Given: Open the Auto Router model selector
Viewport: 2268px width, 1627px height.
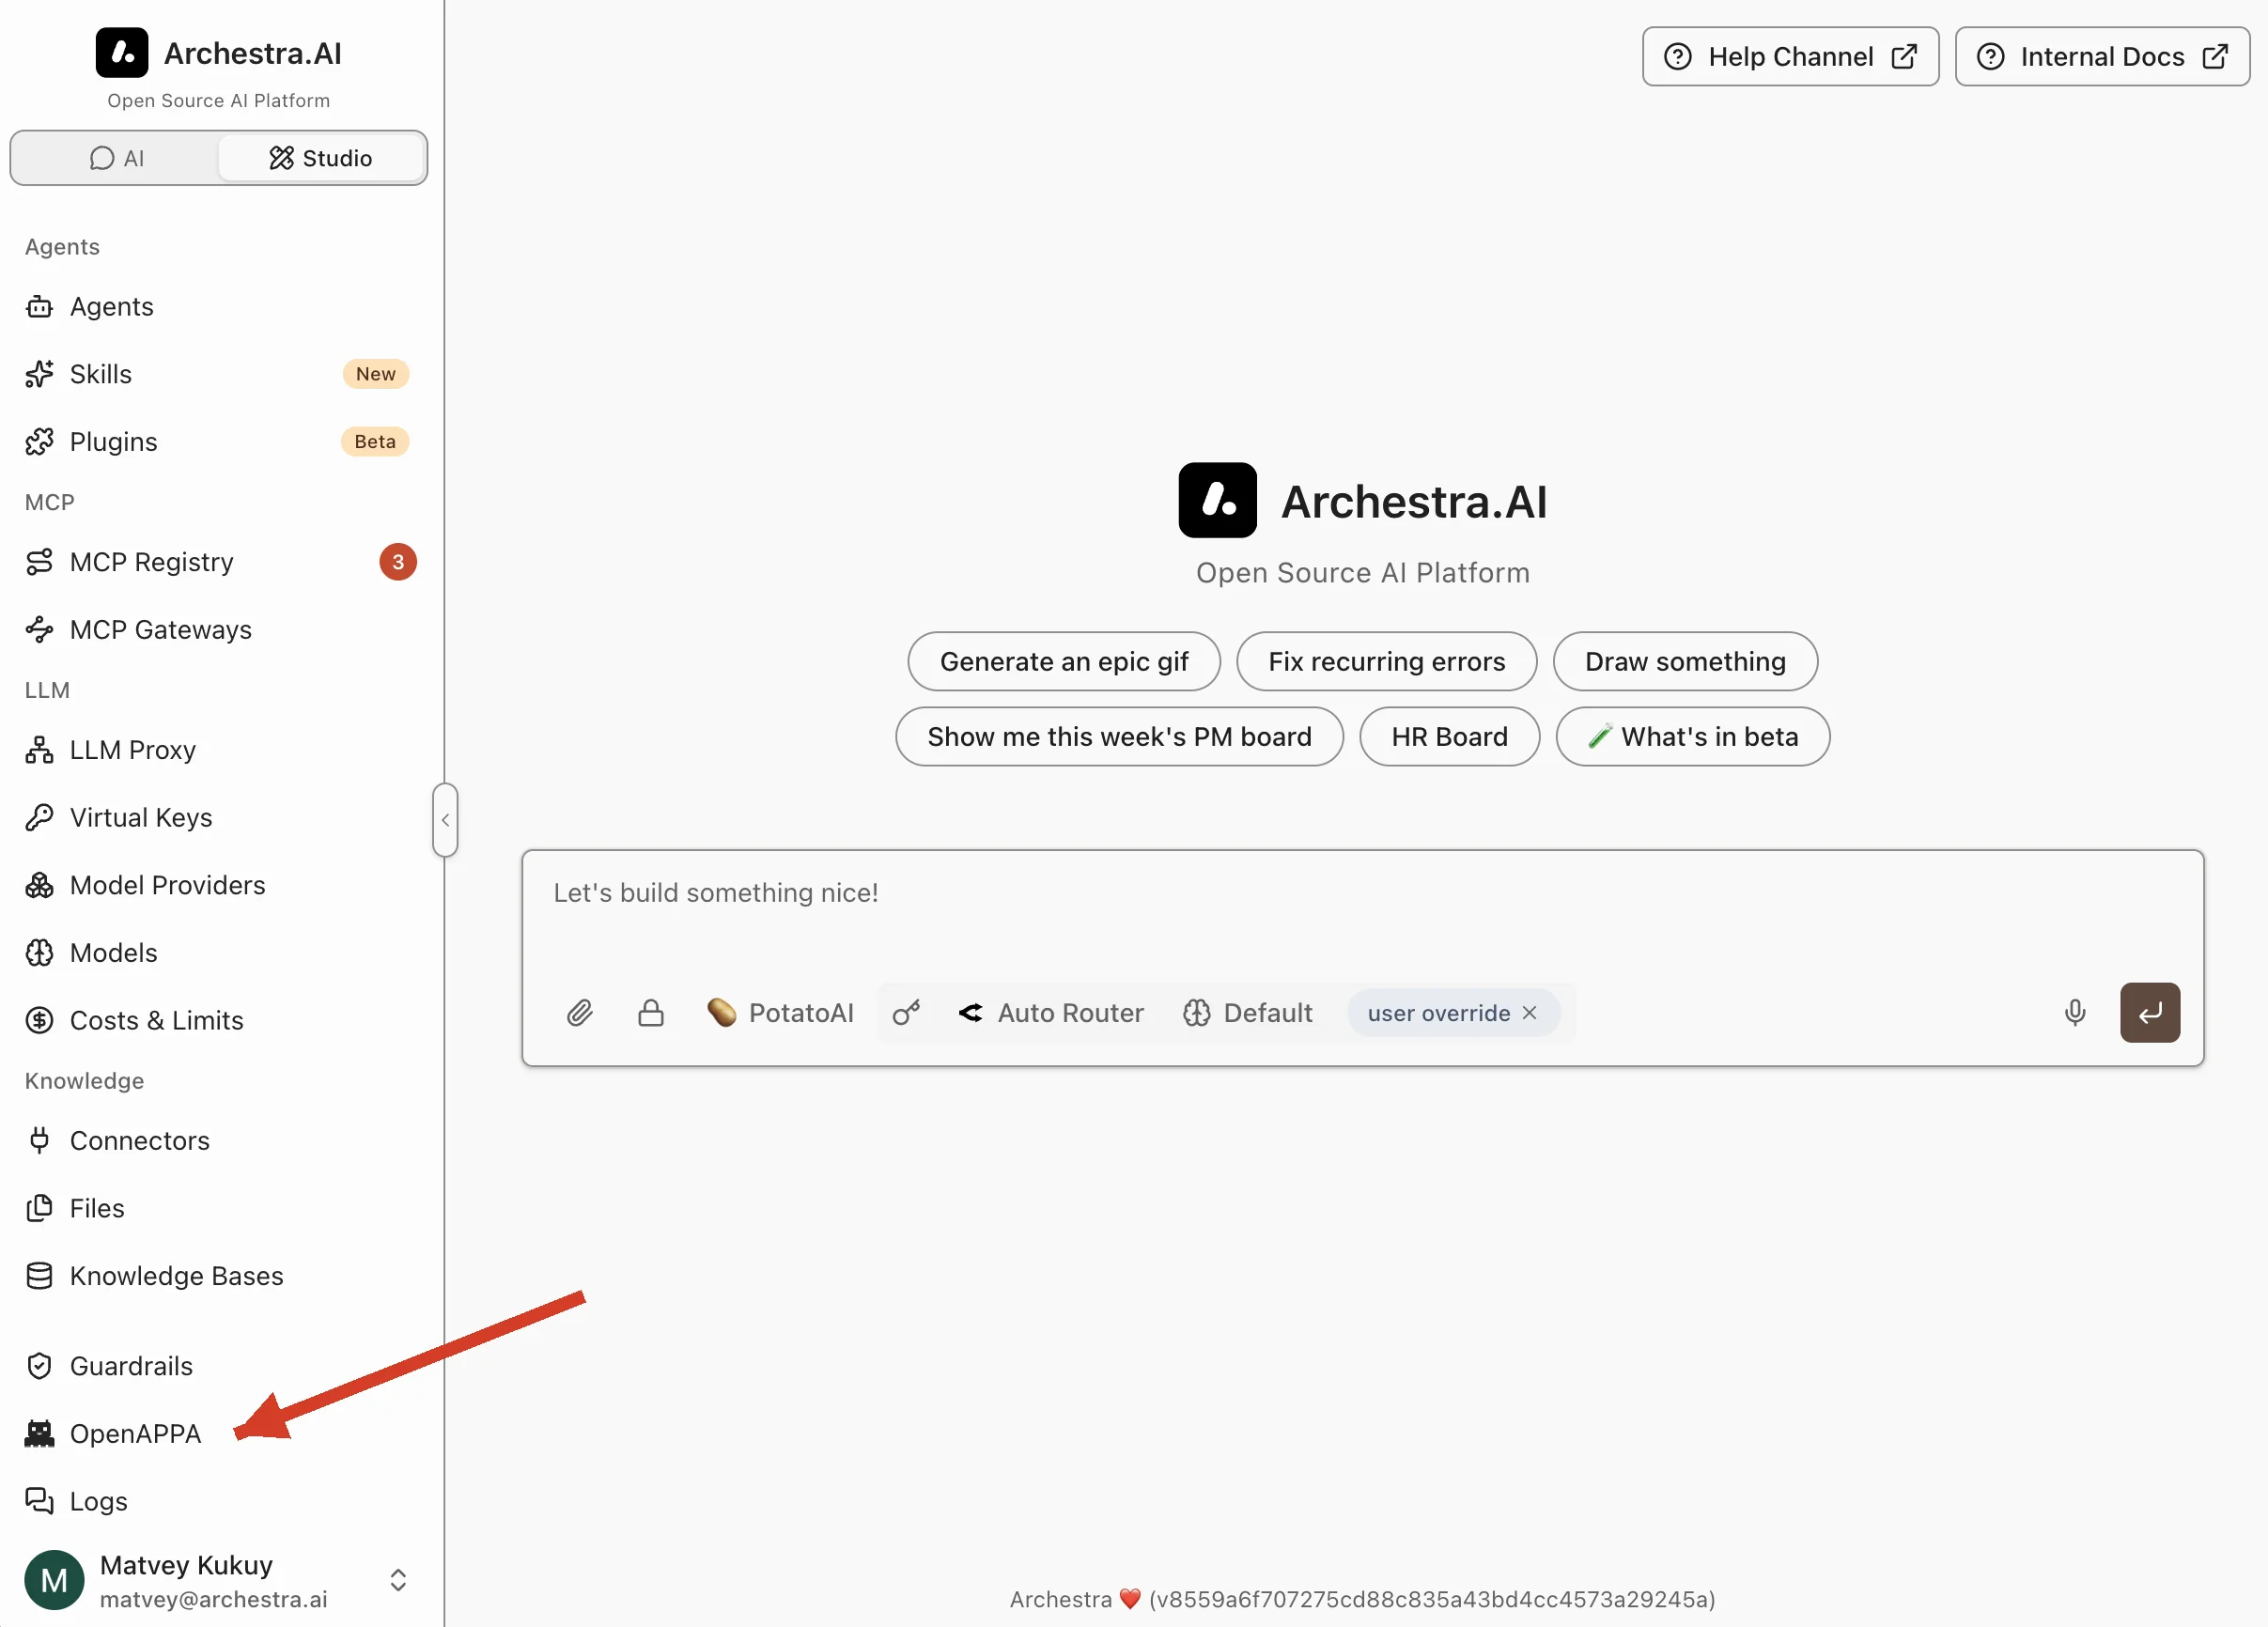Looking at the screenshot, I should (x=1051, y=1013).
